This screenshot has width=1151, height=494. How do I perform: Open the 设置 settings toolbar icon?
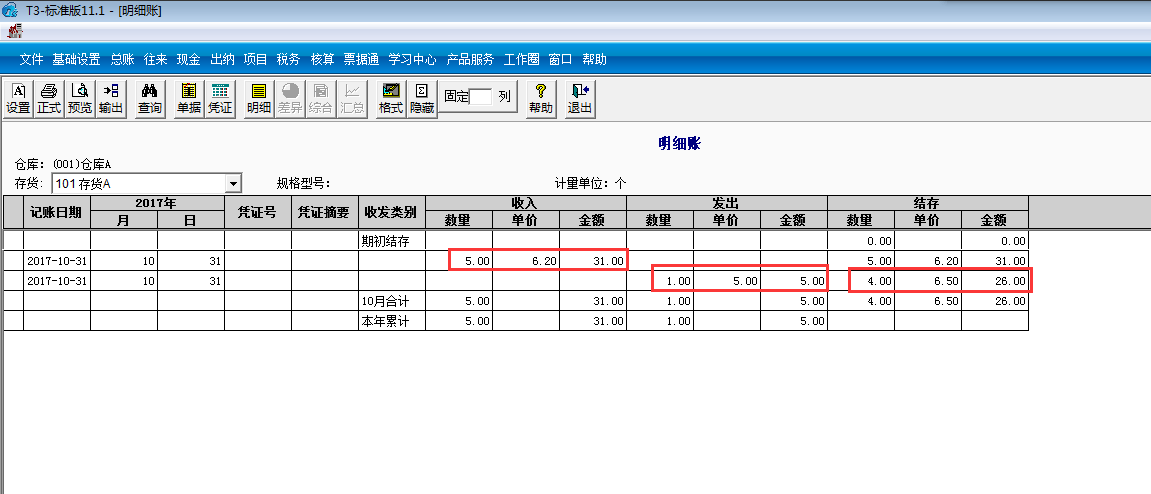[x=18, y=99]
